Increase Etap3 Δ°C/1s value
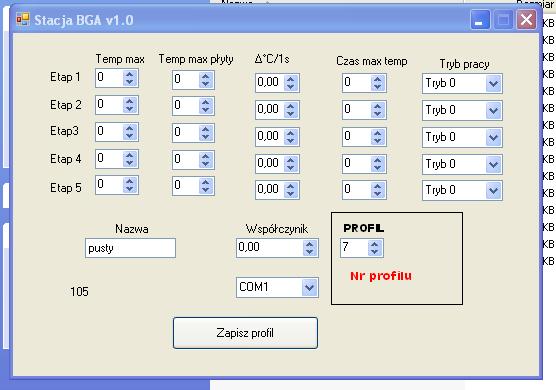556x390 pixels. 291,133
